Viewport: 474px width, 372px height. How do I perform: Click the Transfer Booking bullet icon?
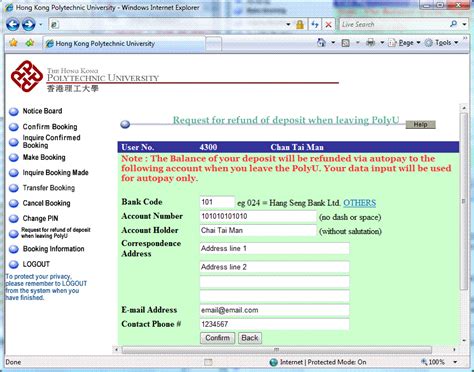click(14, 188)
